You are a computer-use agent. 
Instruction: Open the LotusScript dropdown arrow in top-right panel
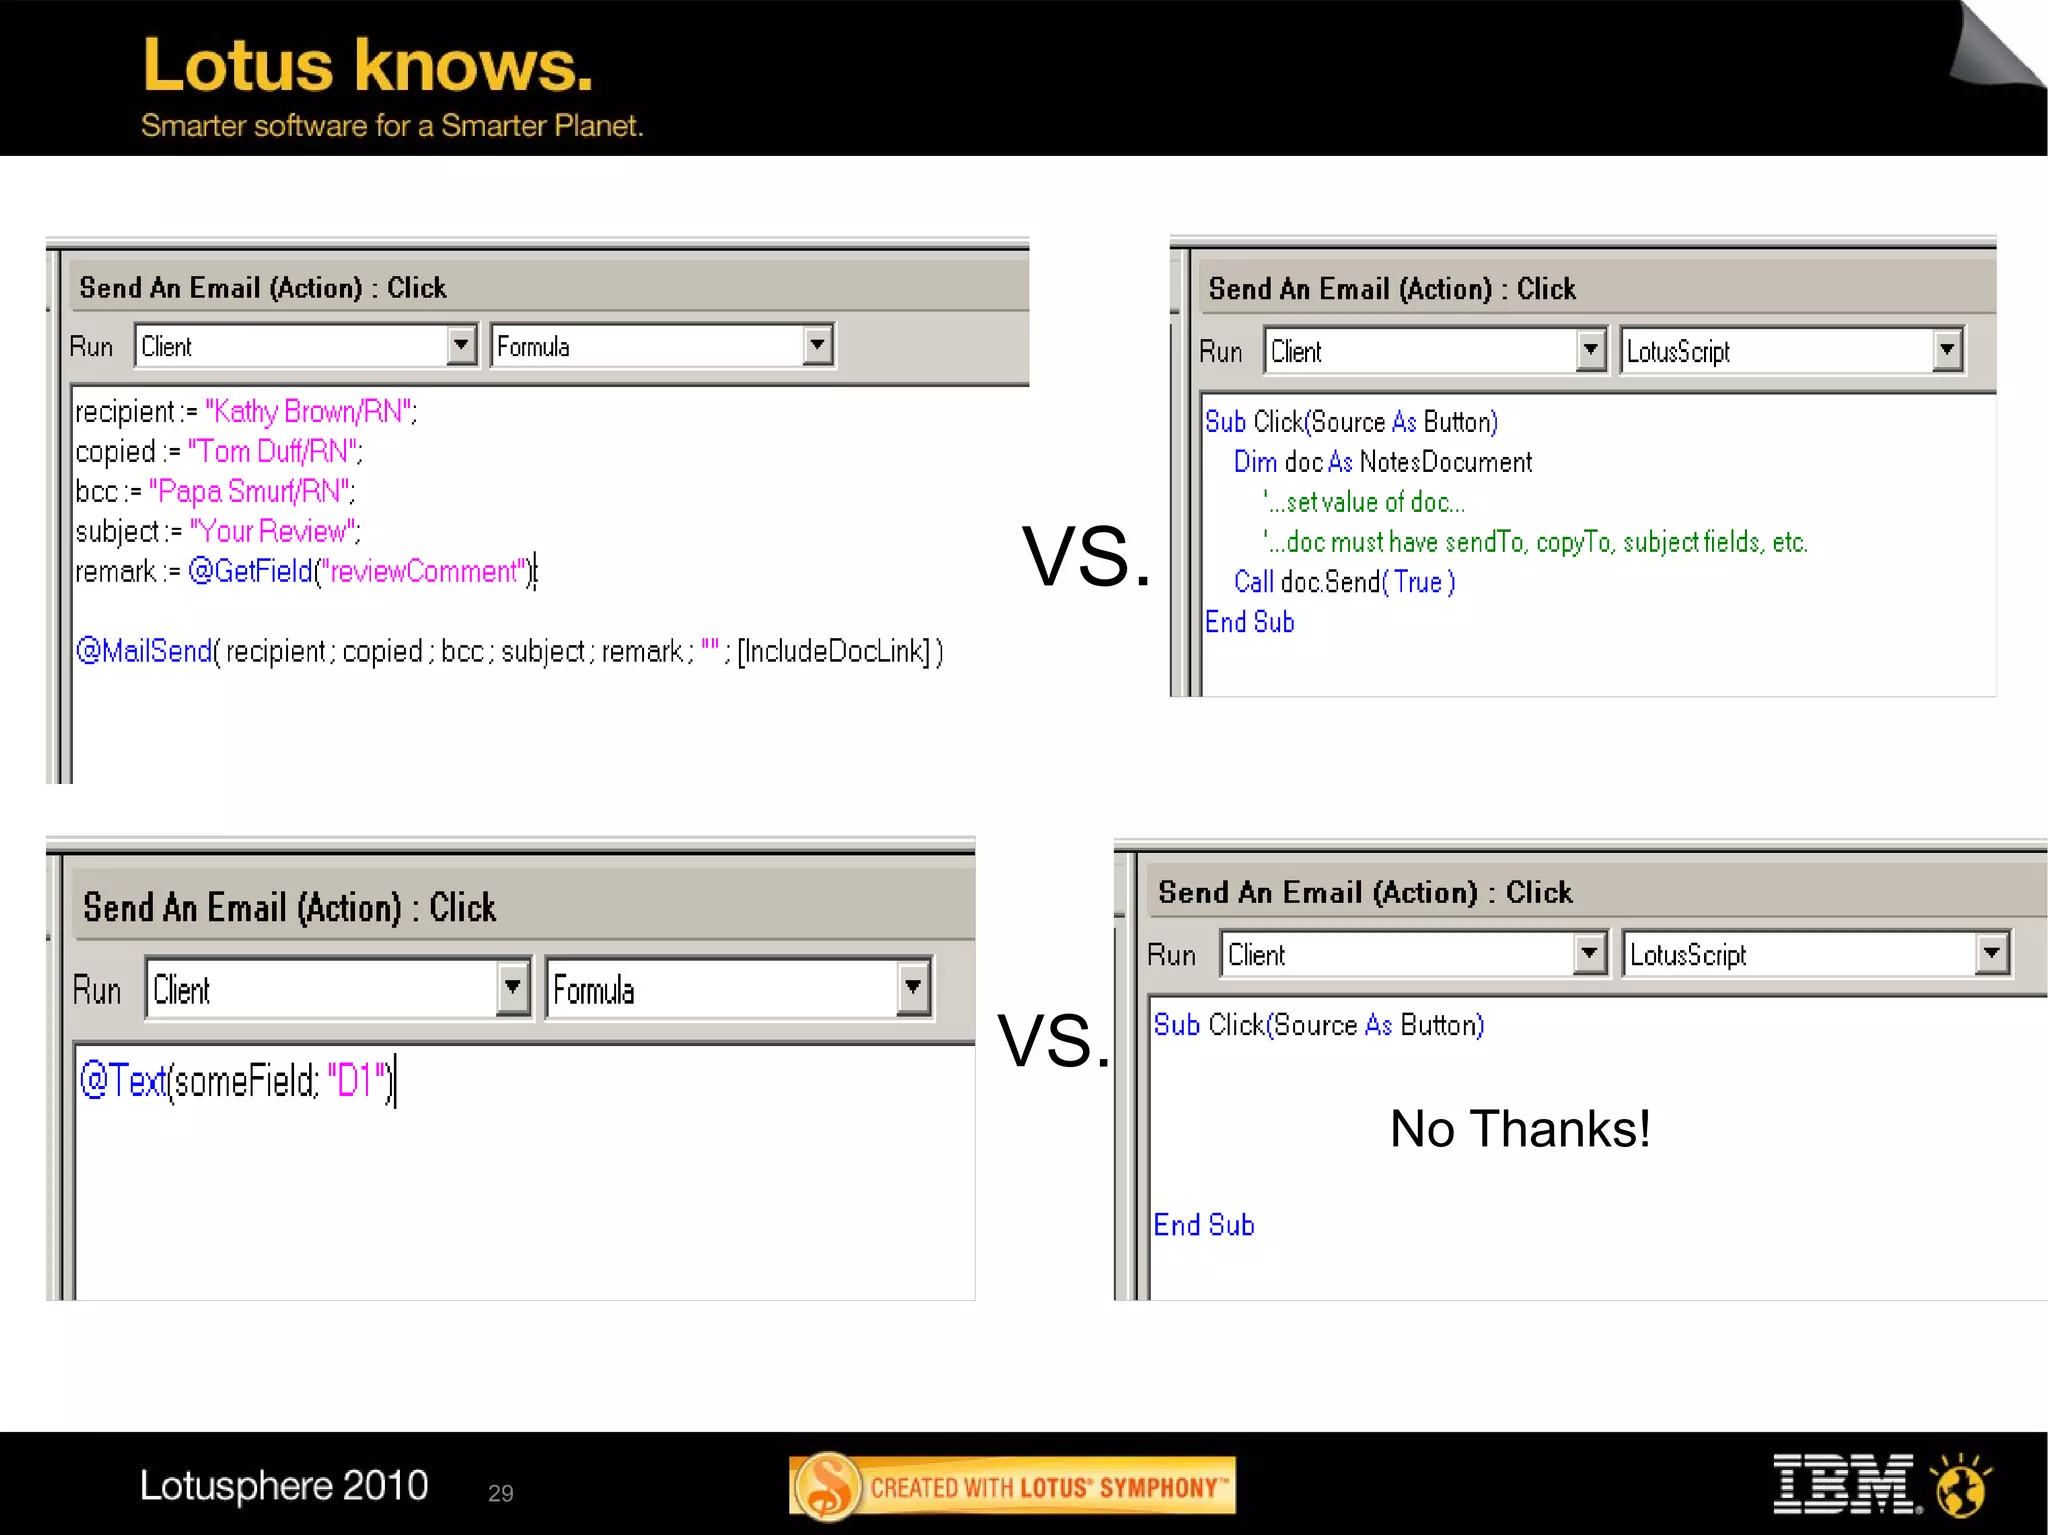pos(1947,351)
